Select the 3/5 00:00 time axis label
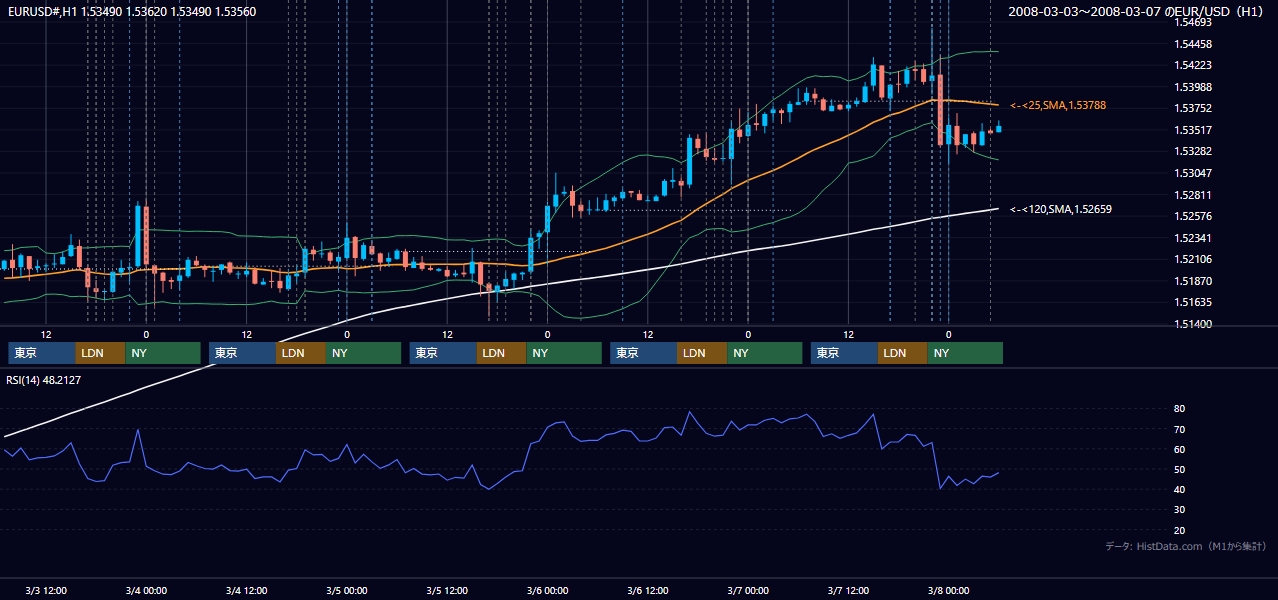This screenshot has width=1278, height=600. pos(347,591)
